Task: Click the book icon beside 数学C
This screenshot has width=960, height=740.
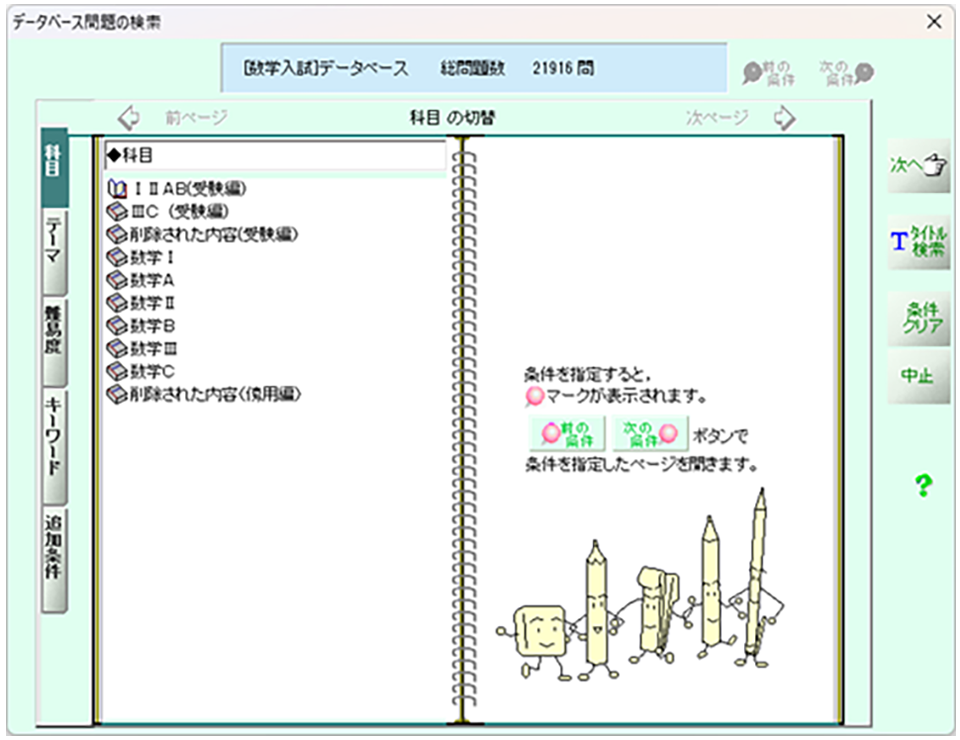Action: (x=117, y=372)
